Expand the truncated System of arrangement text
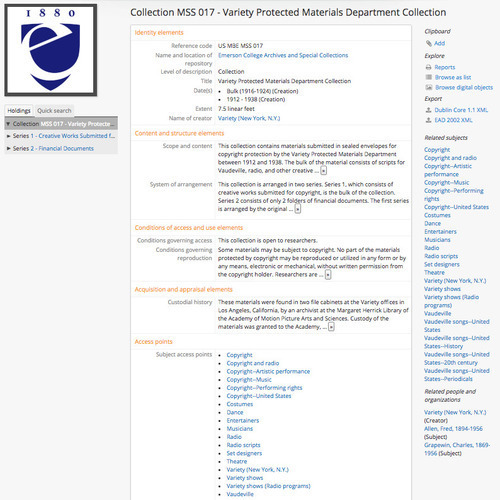500x500 pixels. click(298, 209)
